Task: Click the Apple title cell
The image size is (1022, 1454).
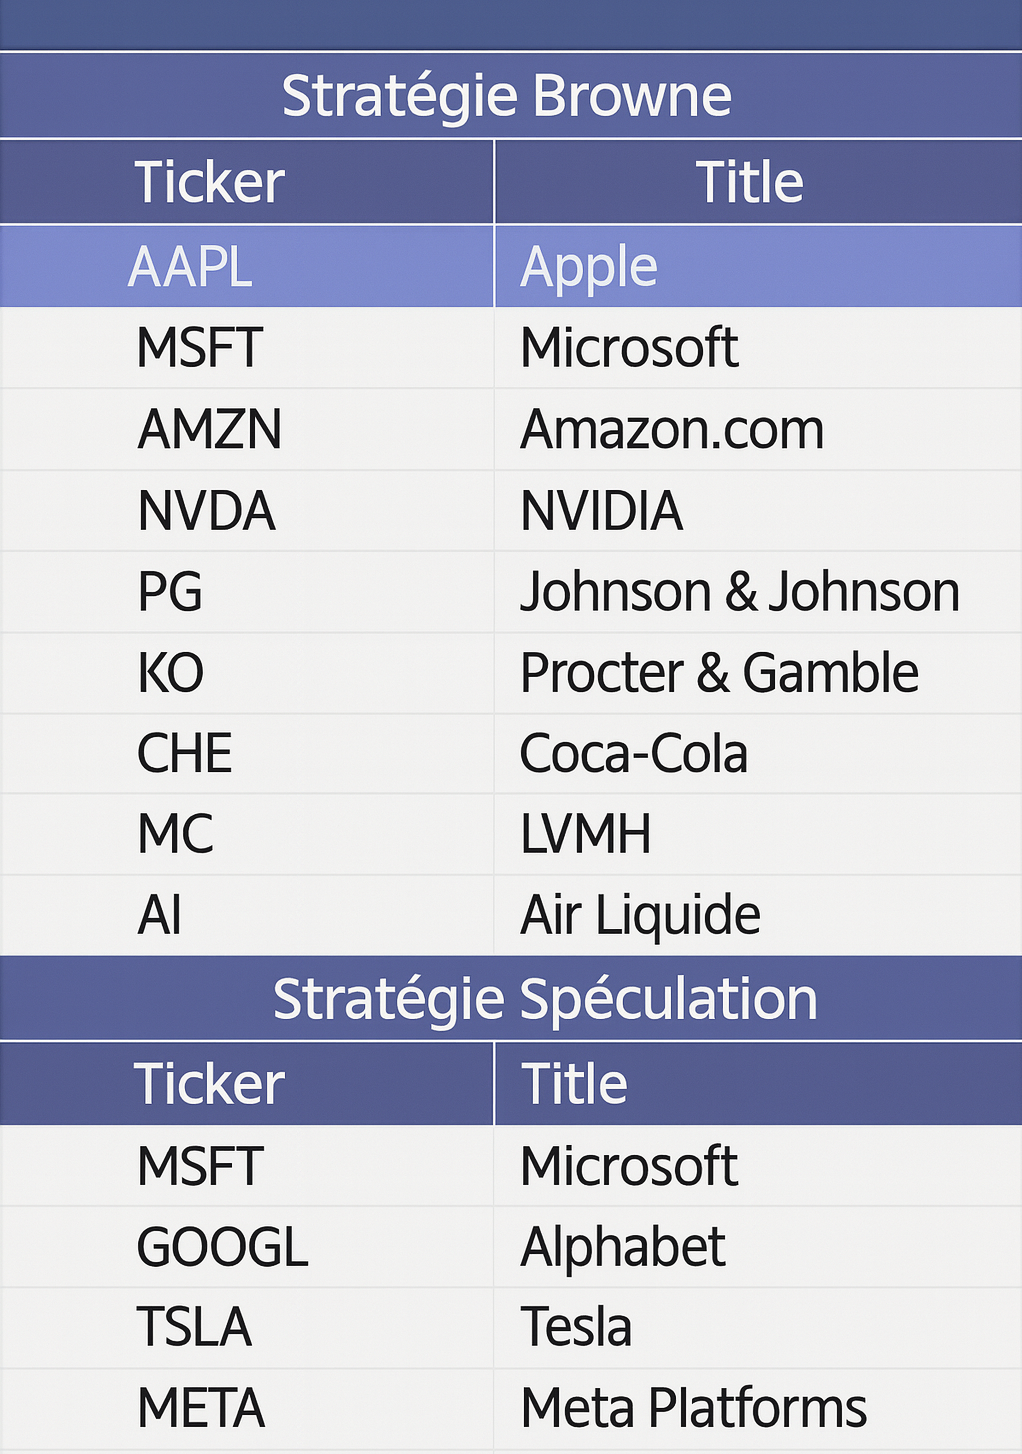Action: [589, 267]
